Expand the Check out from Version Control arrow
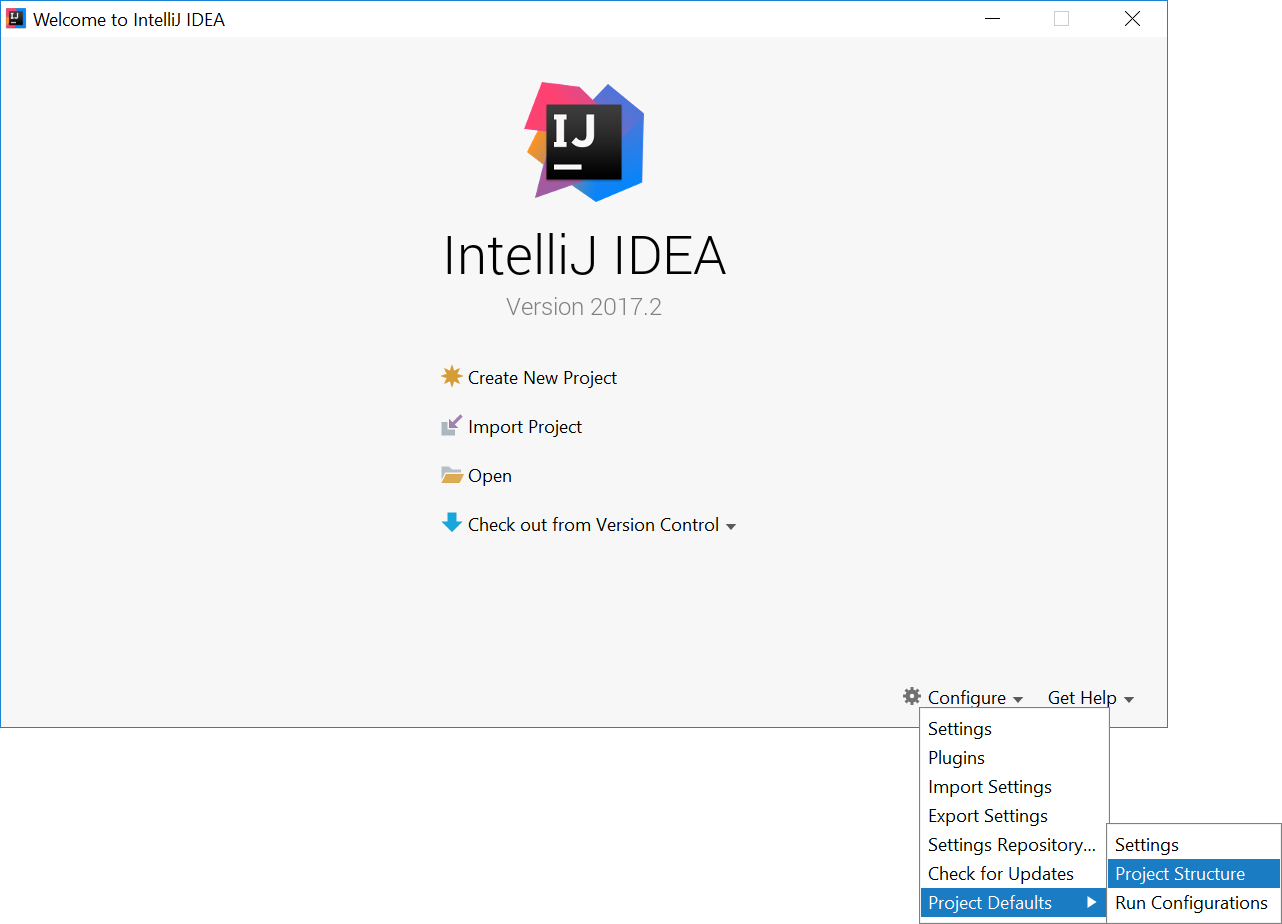This screenshot has width=1282, height=924. click(x=731, y=527)
